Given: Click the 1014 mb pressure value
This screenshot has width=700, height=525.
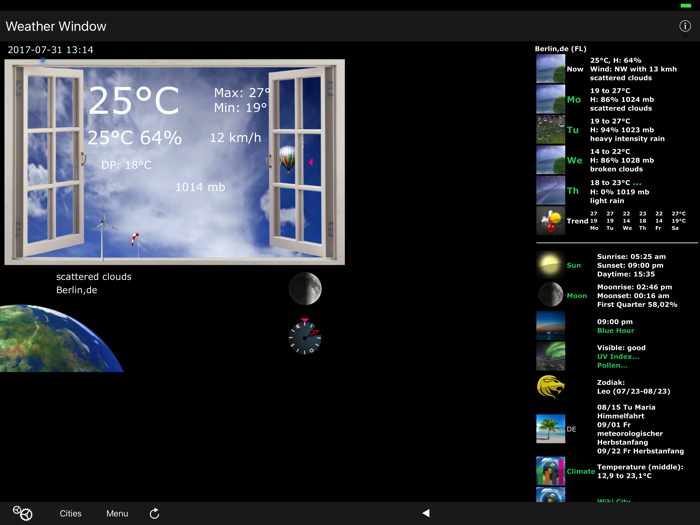Looking at the screenshot, I should click(200, 187).
